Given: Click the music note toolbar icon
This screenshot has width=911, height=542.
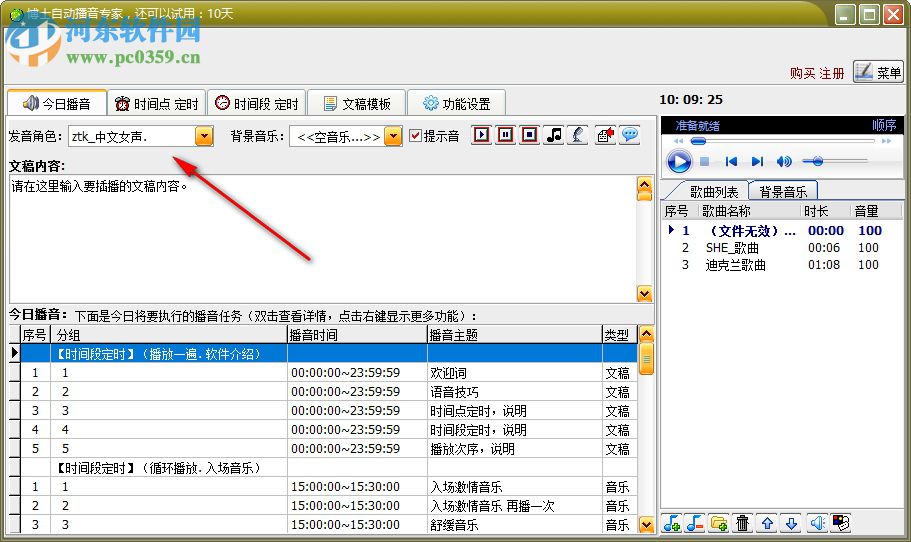Looking at the screenshot, I should [x=554, y=135].
